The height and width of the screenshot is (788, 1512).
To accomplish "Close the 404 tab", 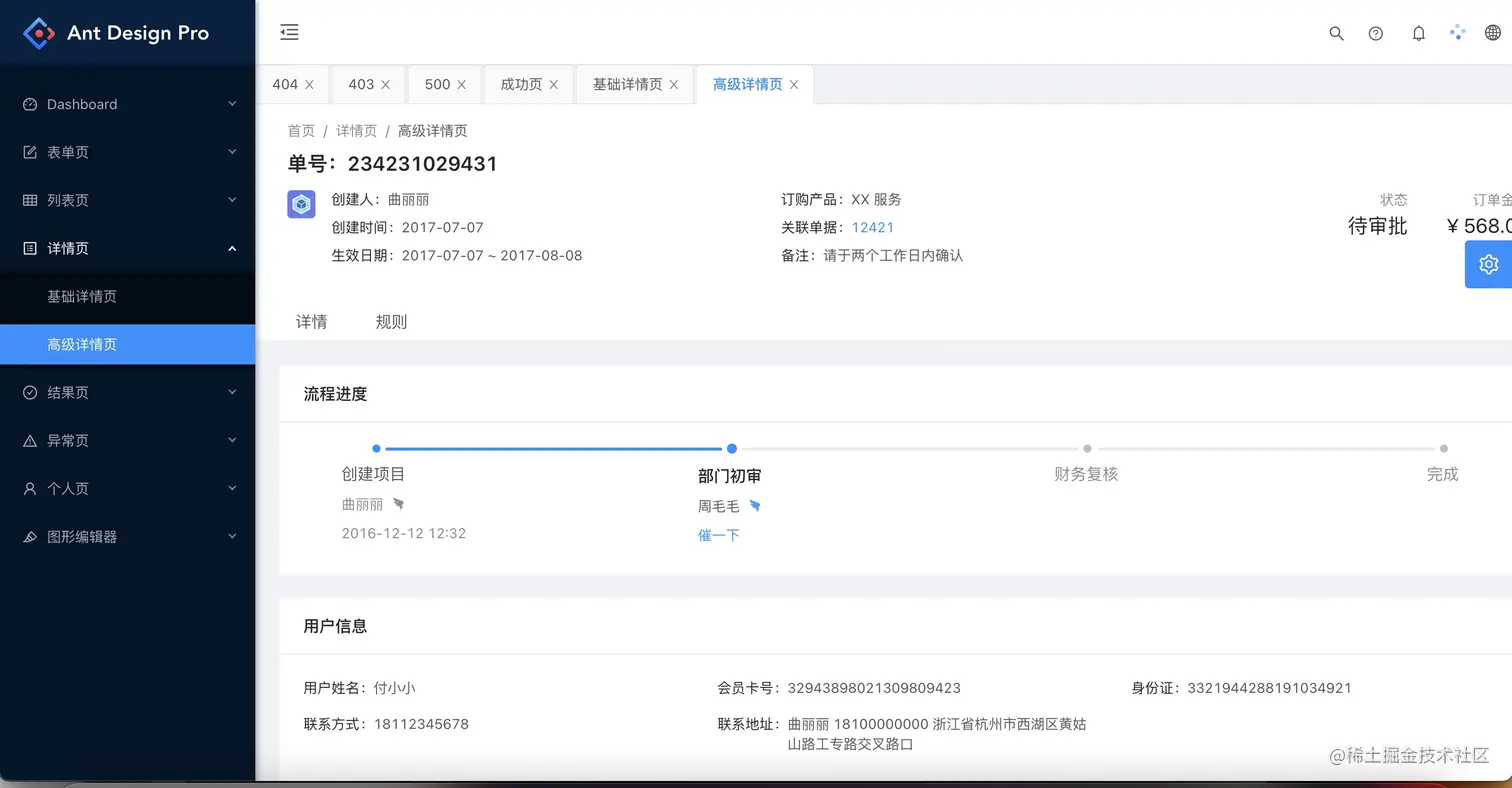I will pos(309,85).
